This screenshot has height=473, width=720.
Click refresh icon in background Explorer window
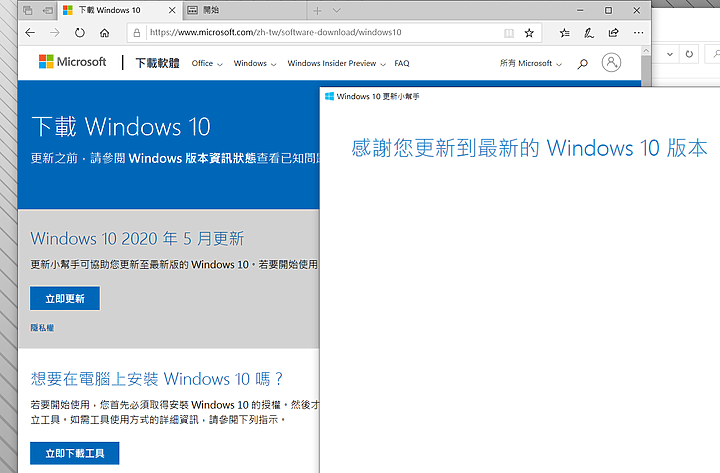pyautogui.click(x=689, y=54)
